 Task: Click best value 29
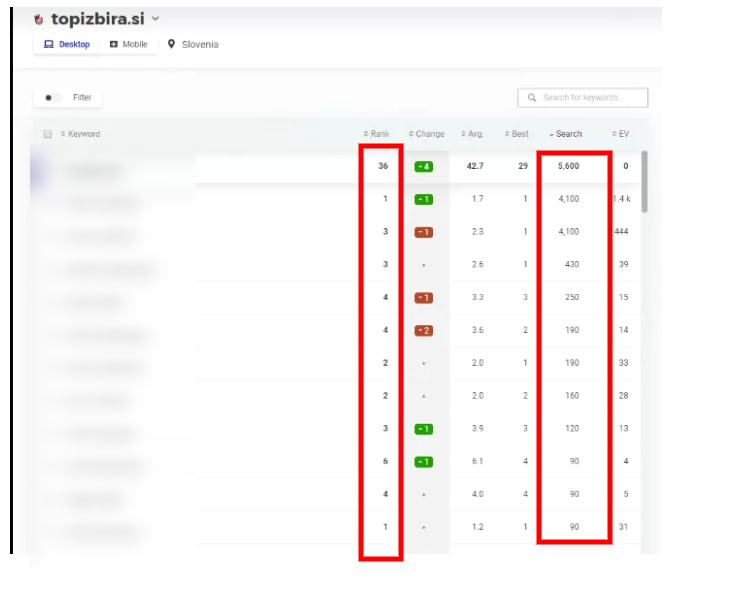coord(523,166)
